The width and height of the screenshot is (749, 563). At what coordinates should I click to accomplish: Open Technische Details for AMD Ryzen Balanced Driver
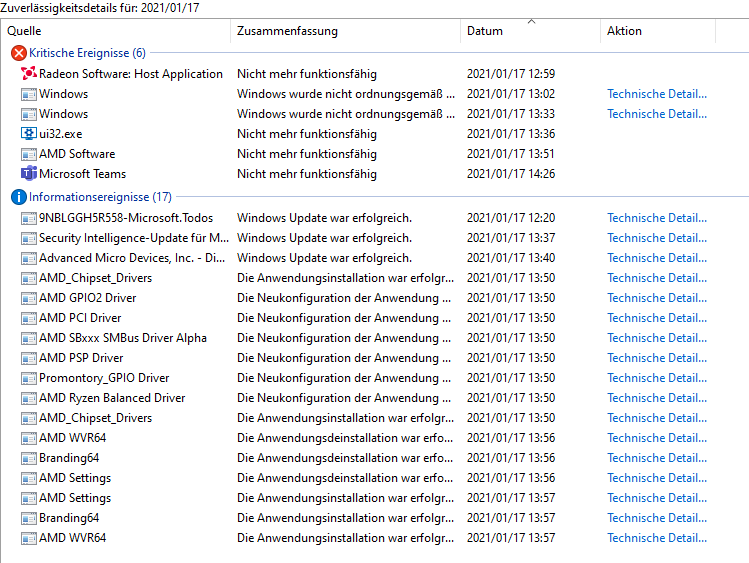pos(657,398)
